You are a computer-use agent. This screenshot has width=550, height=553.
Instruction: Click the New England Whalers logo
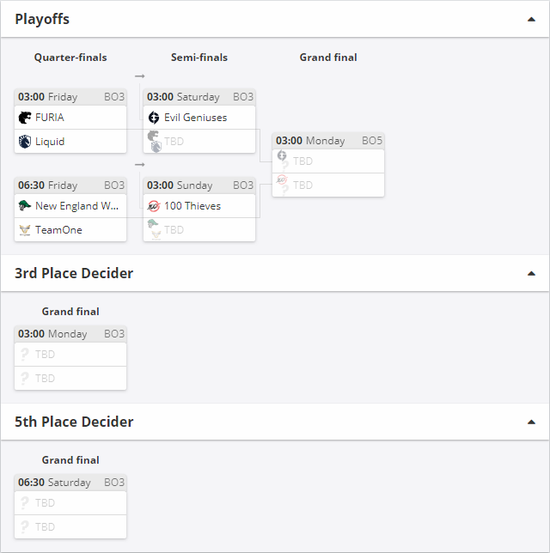(x=25, y=205)
